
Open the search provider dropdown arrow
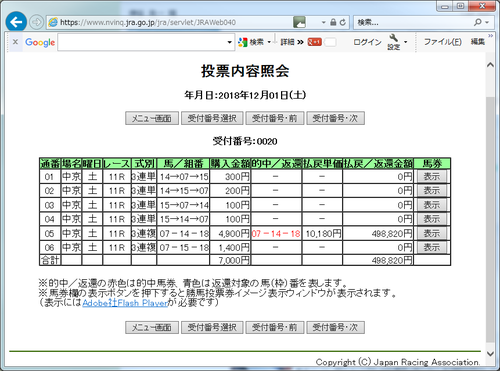[x=487, y=22]
